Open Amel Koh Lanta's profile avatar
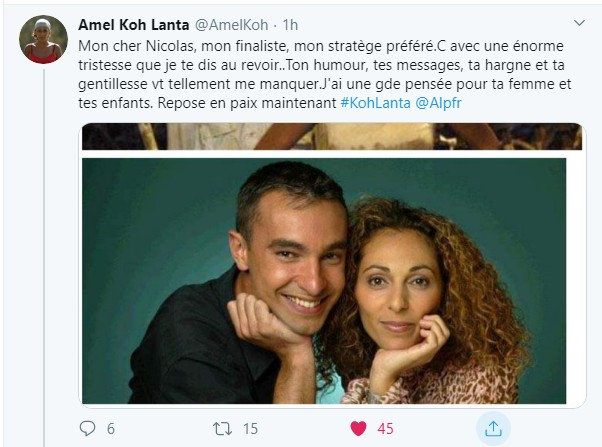Screen dimensions: 602x447 [43, 39]
